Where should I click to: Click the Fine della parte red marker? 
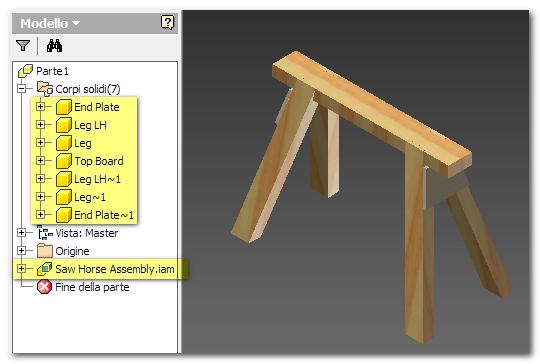click(x=44, y=287)
